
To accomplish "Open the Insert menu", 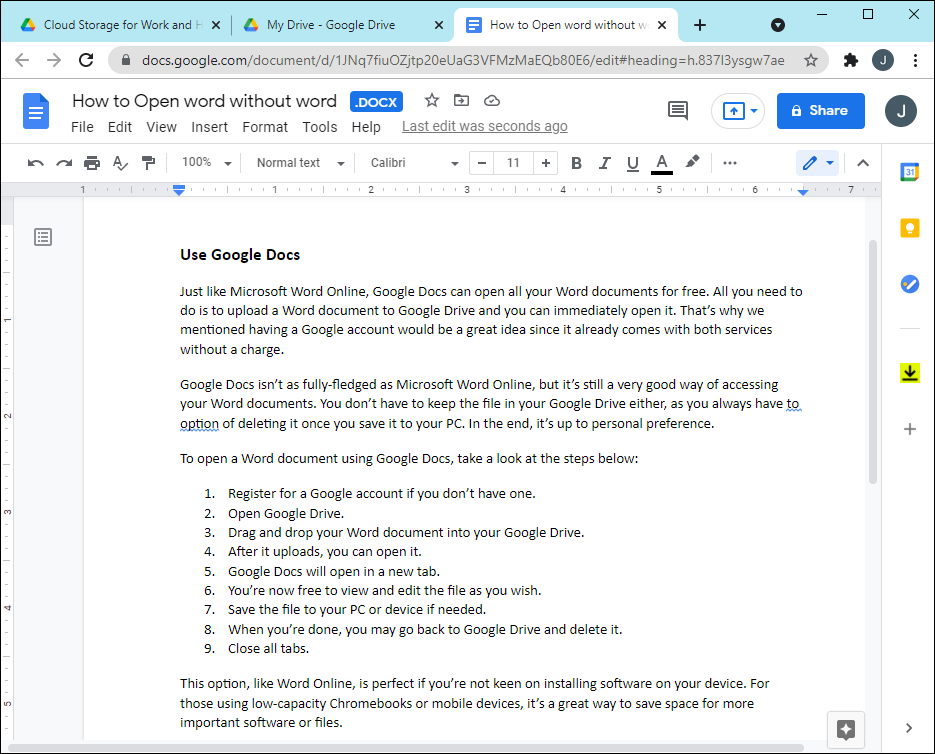I will tap(210, 127).
